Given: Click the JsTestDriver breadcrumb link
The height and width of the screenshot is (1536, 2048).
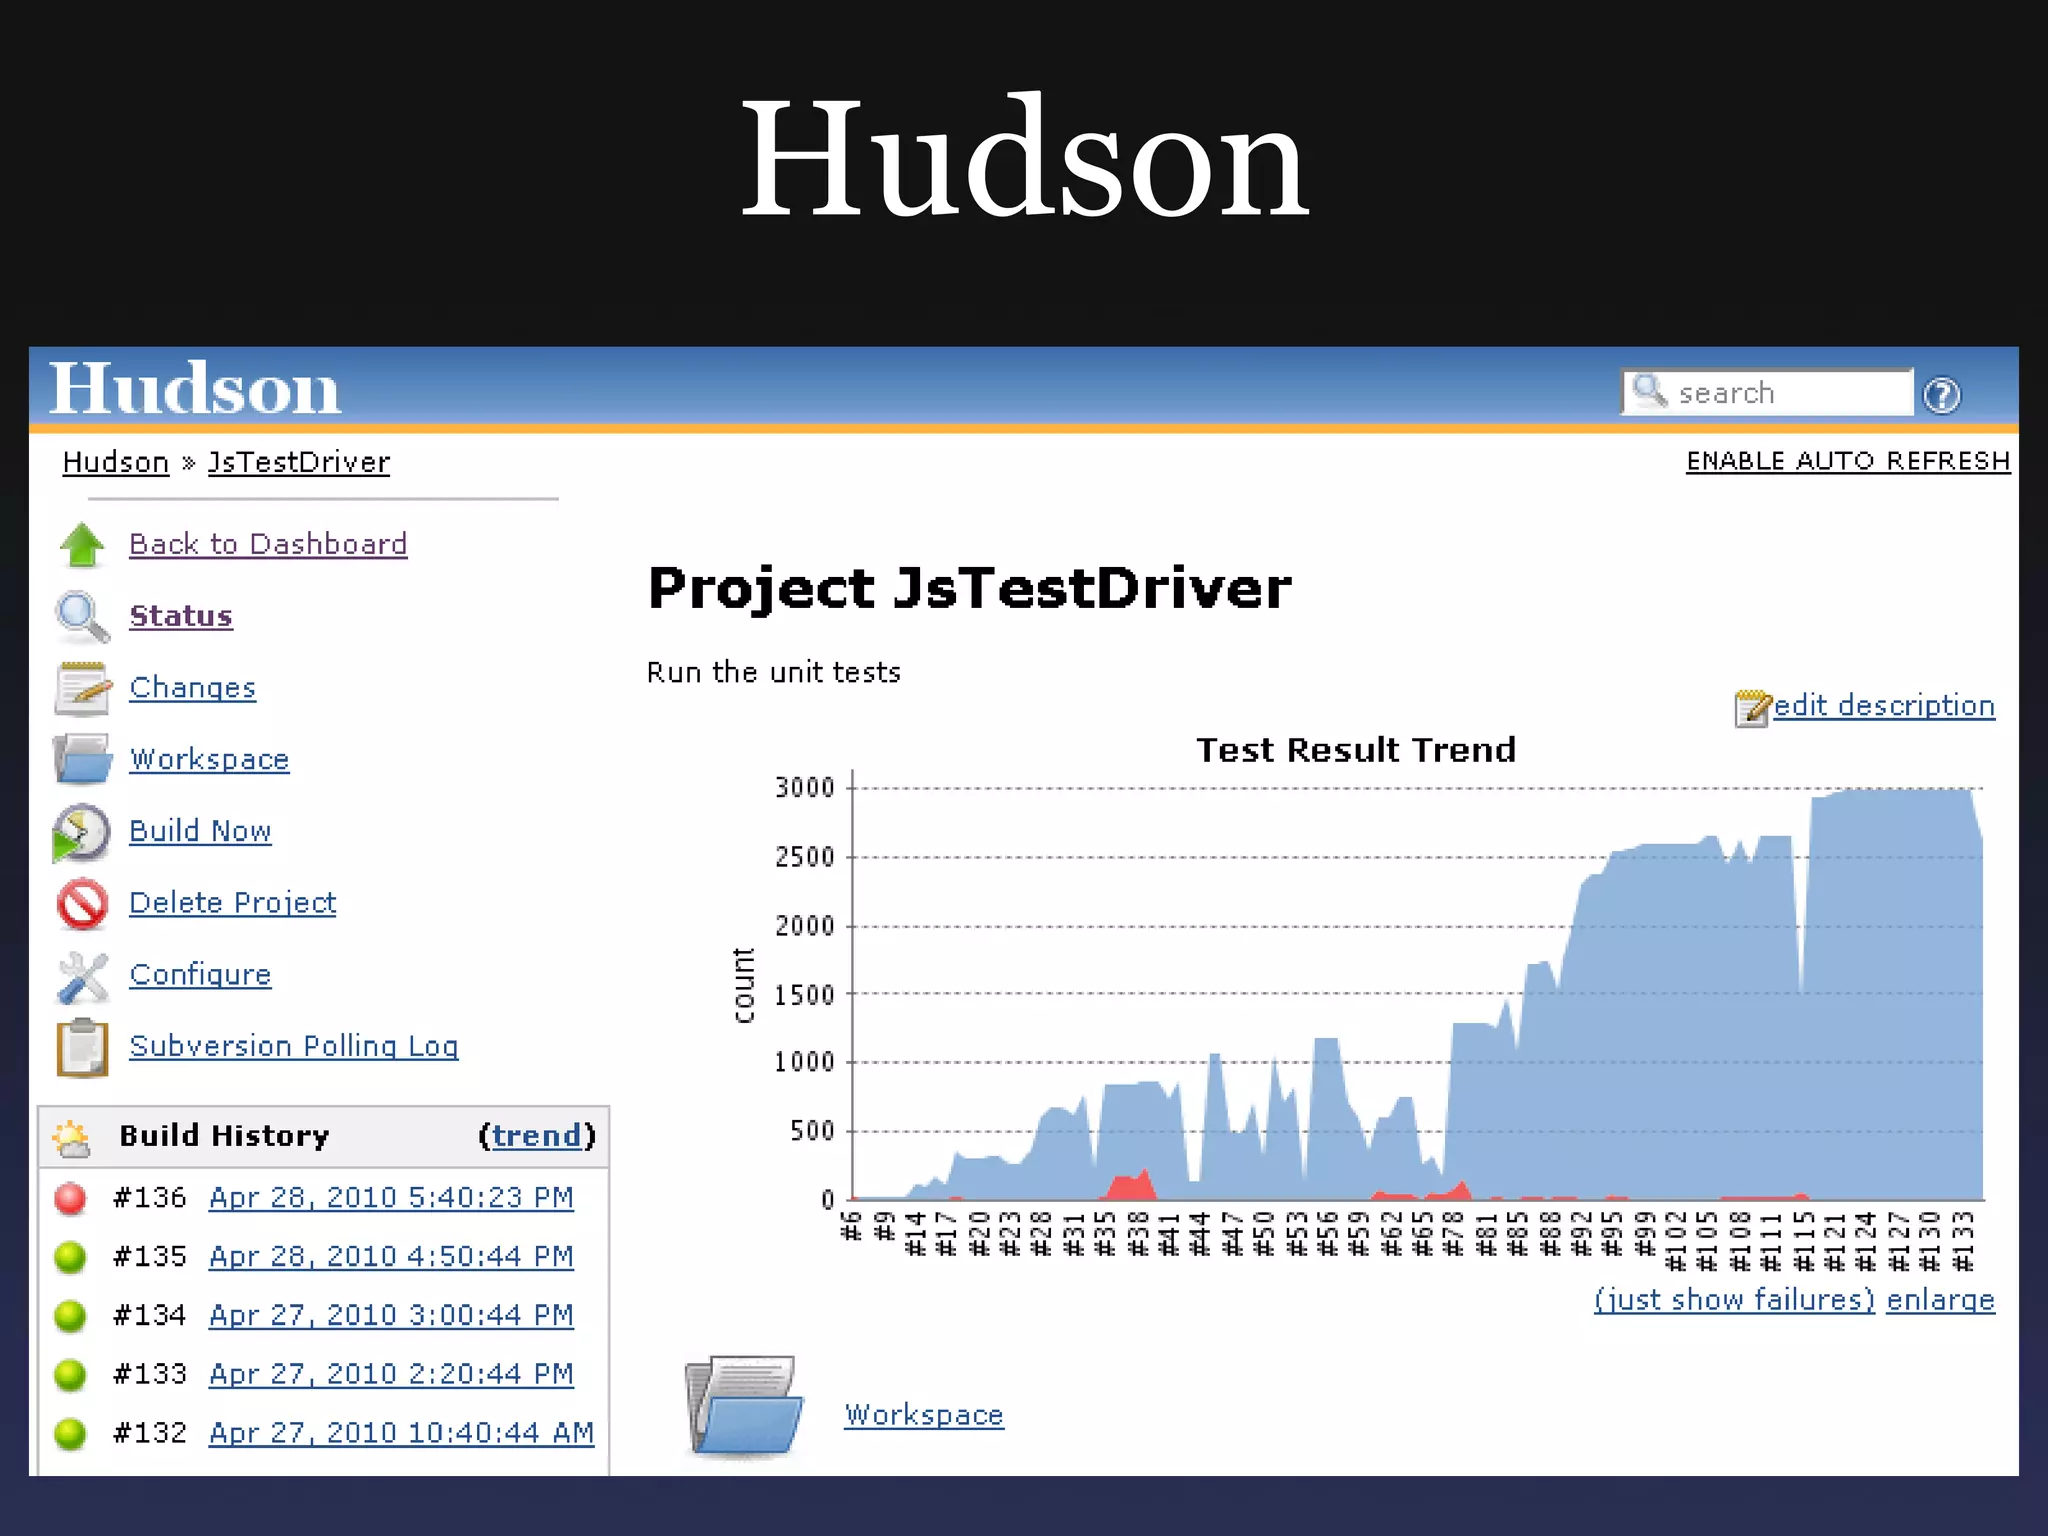Looking at the screenshot, I should tap(298, 462).
